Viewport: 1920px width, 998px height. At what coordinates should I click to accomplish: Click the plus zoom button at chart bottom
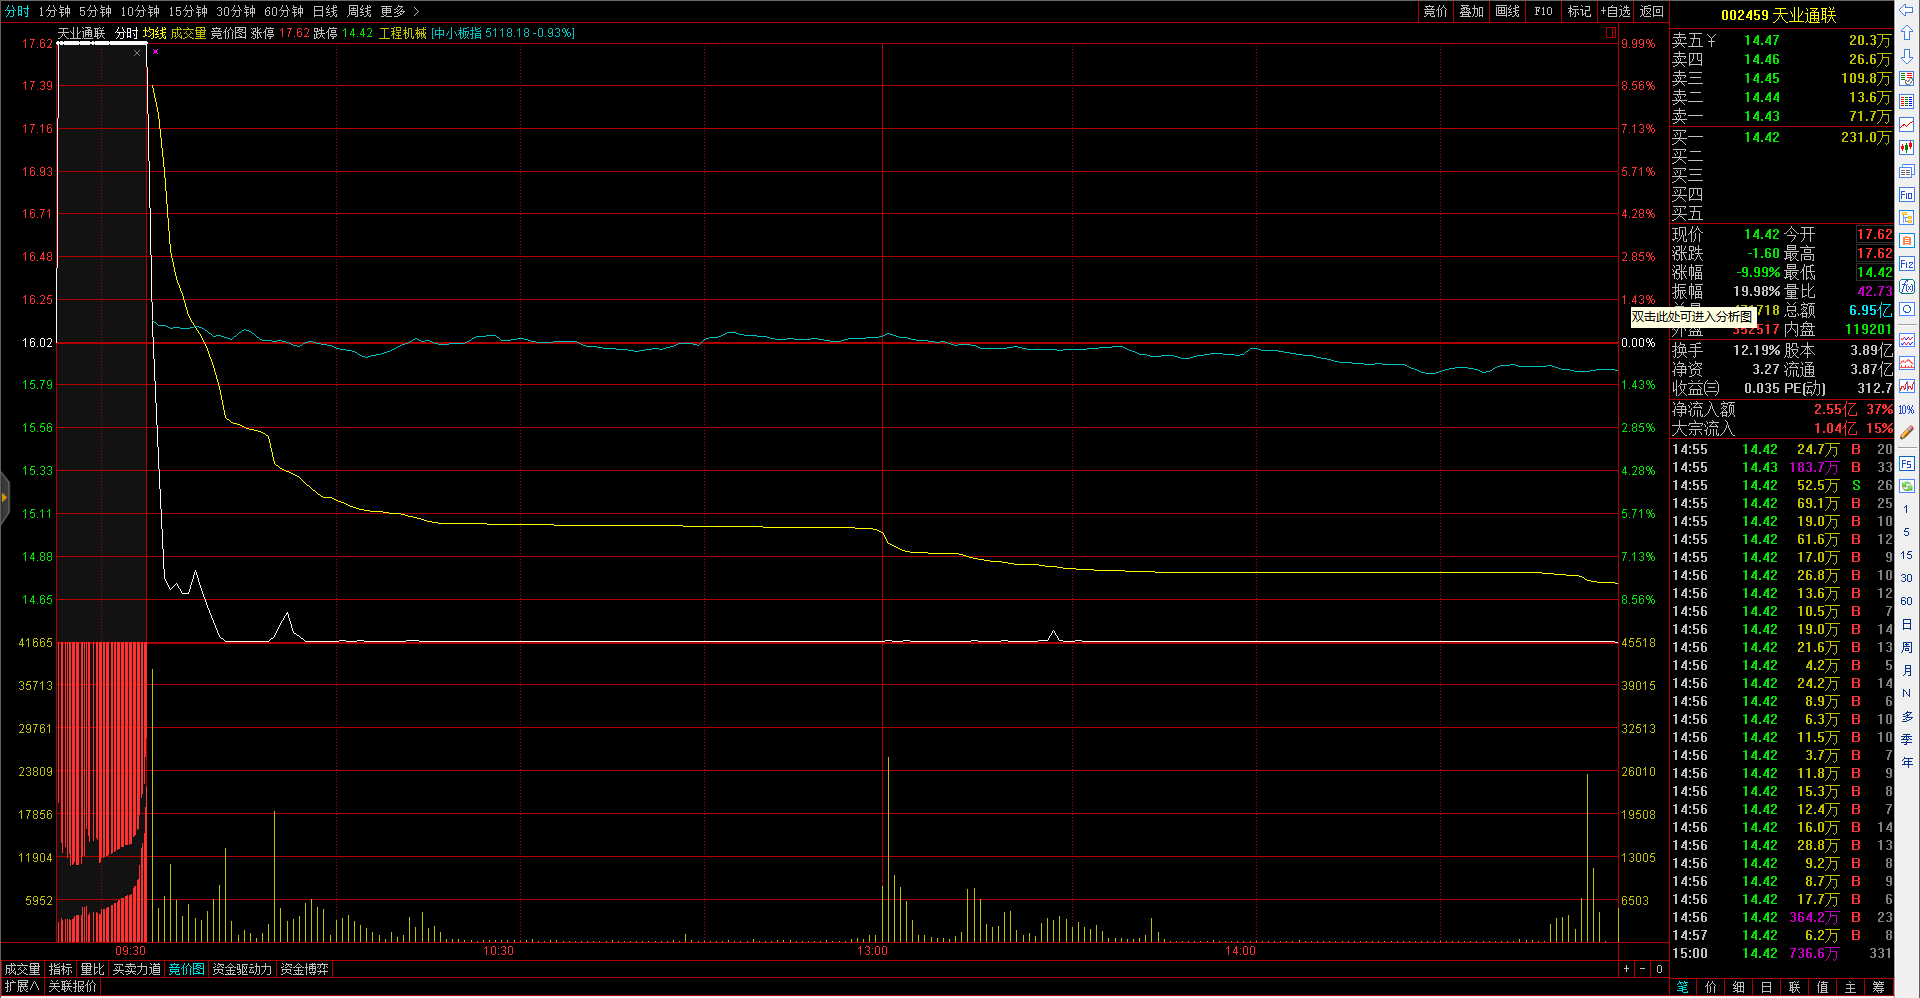1626,969
